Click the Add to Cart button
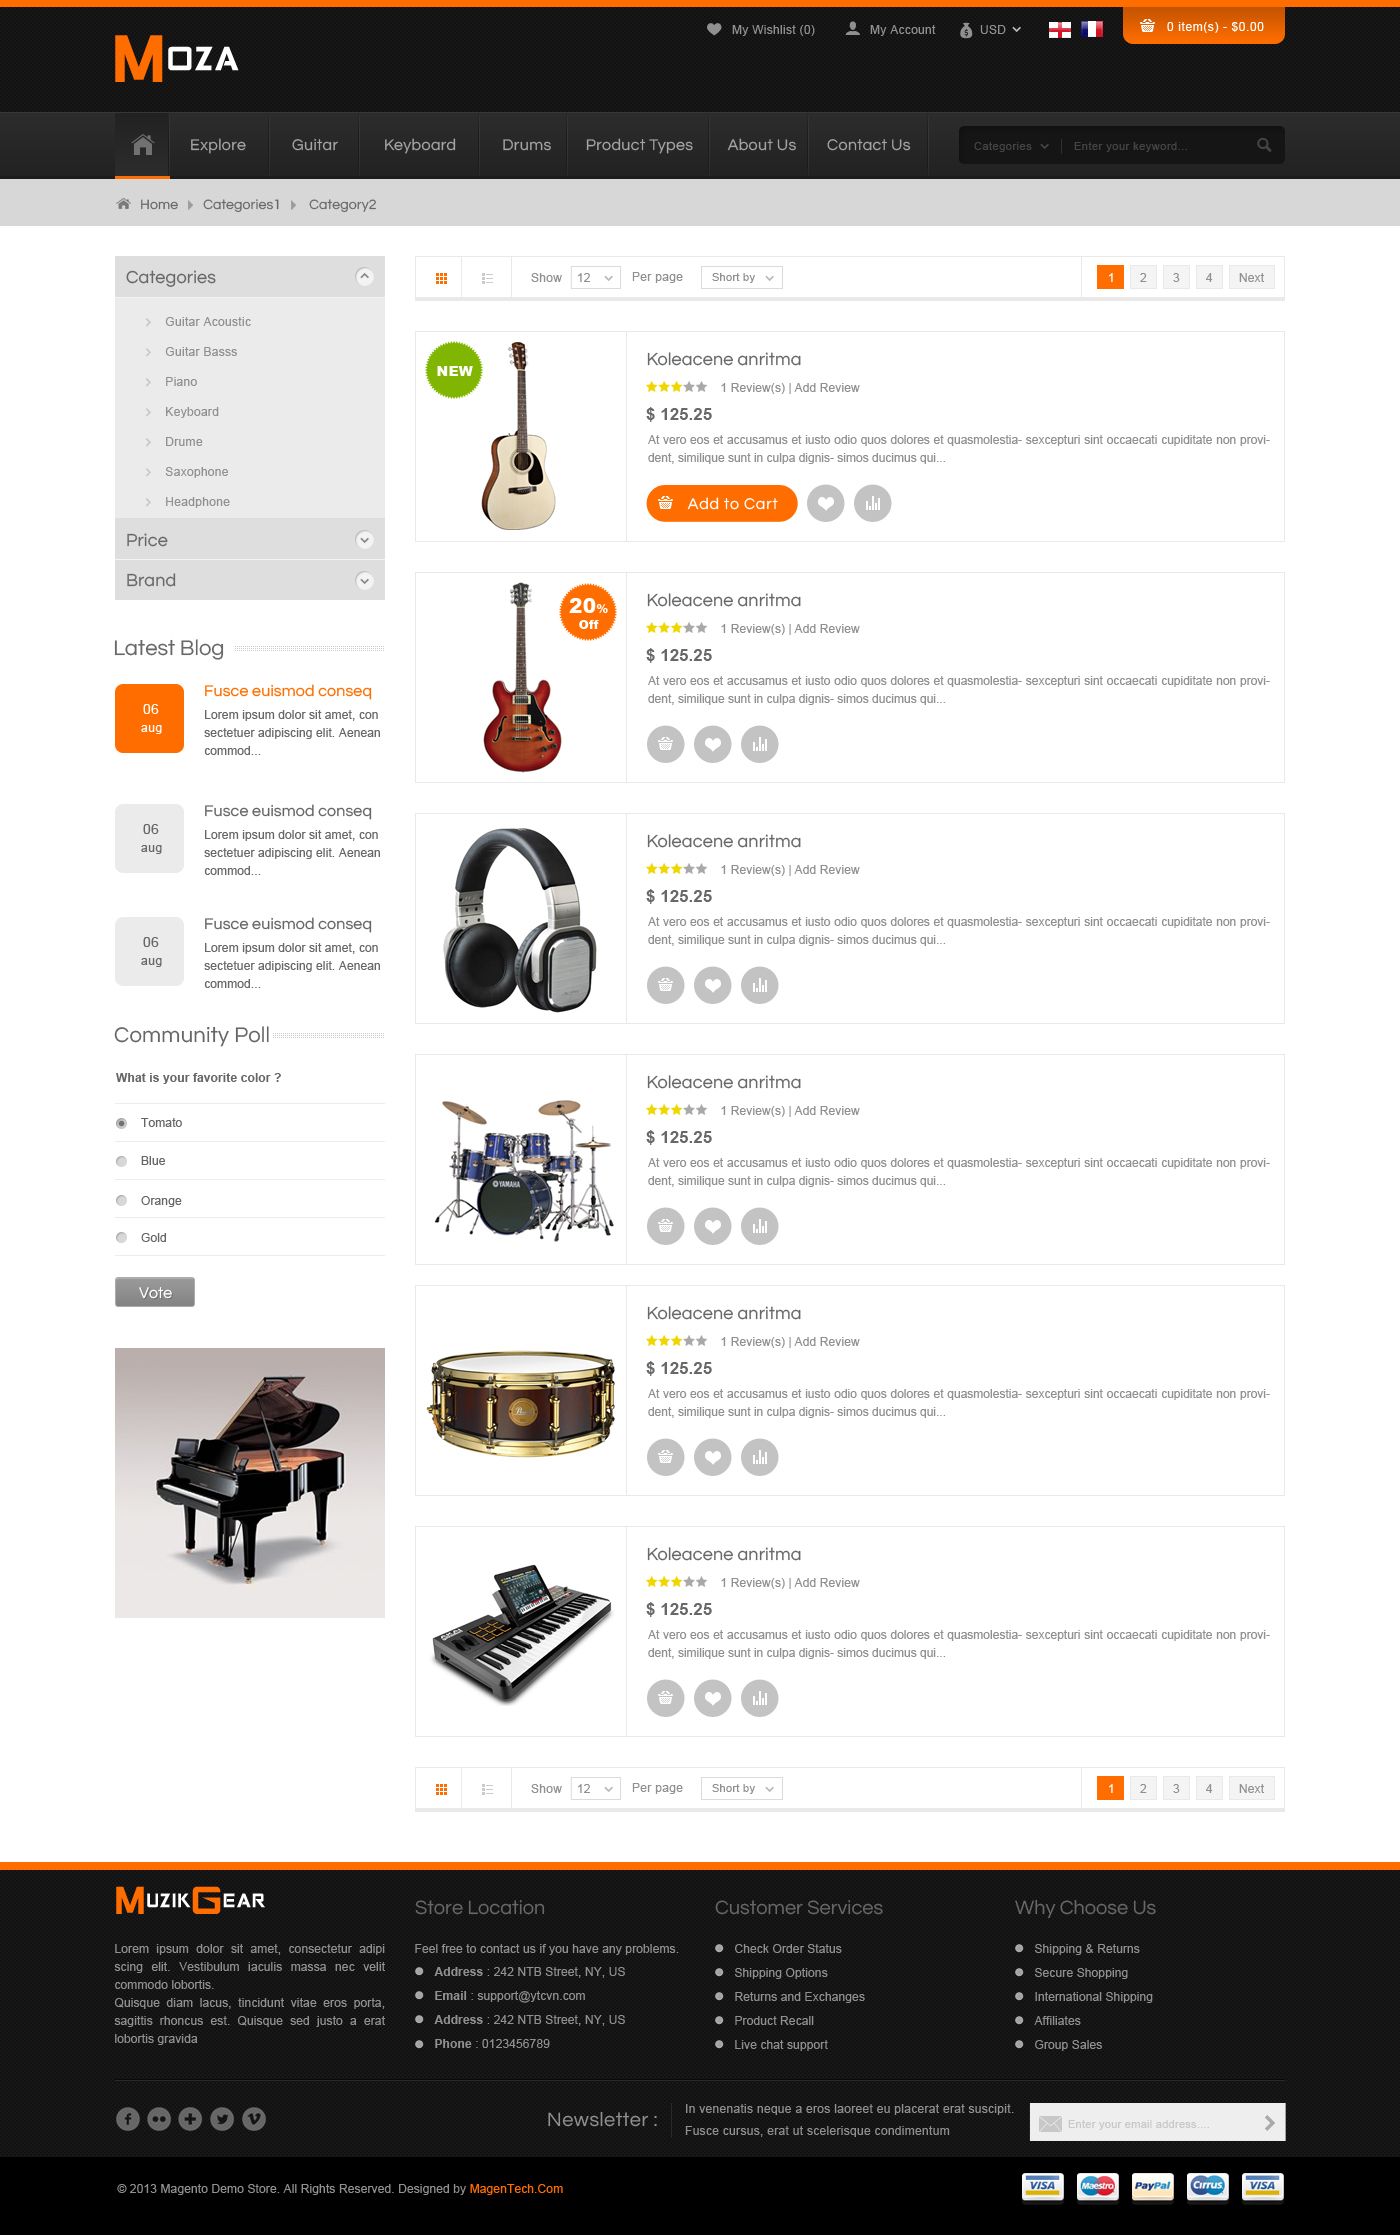The width and height of the screenshot is (1400, 2235). coord(721,503)
